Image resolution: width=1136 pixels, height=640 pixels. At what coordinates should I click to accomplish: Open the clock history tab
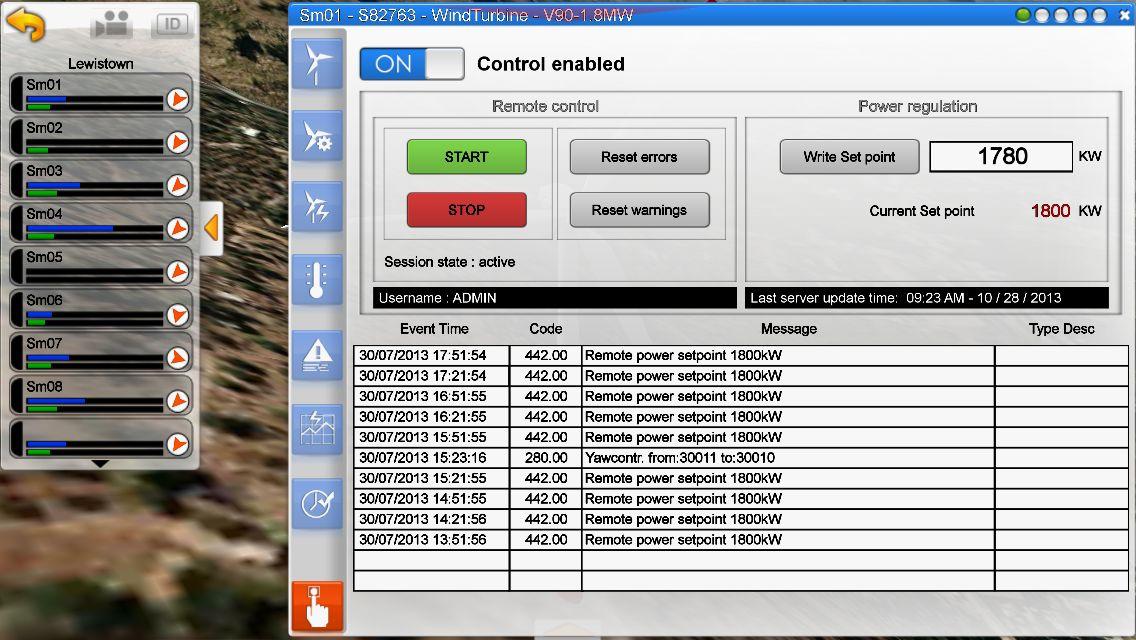point(317,503)
